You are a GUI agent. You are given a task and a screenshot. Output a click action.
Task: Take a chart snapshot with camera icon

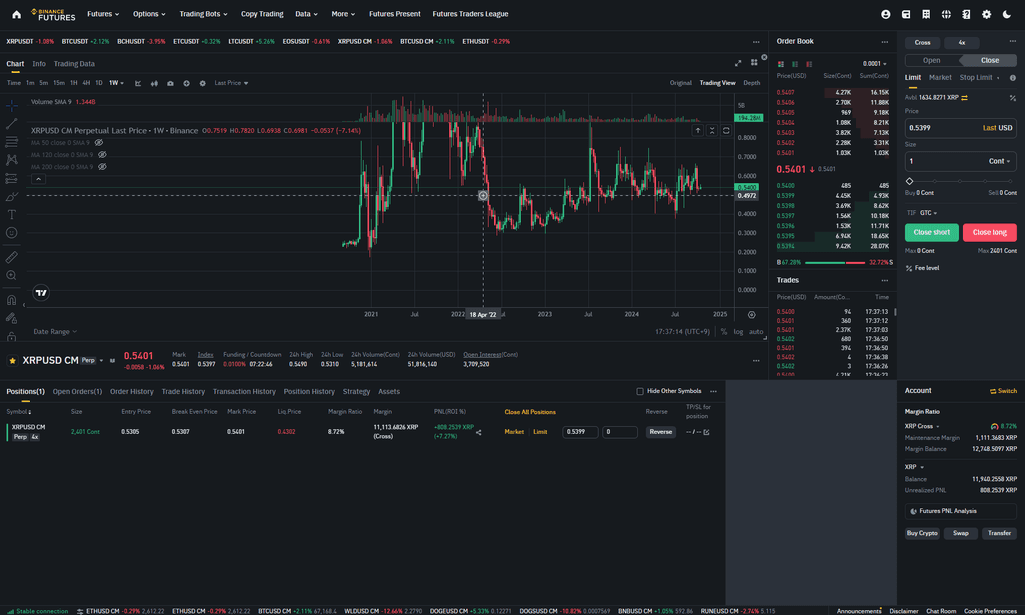(170, 83)
